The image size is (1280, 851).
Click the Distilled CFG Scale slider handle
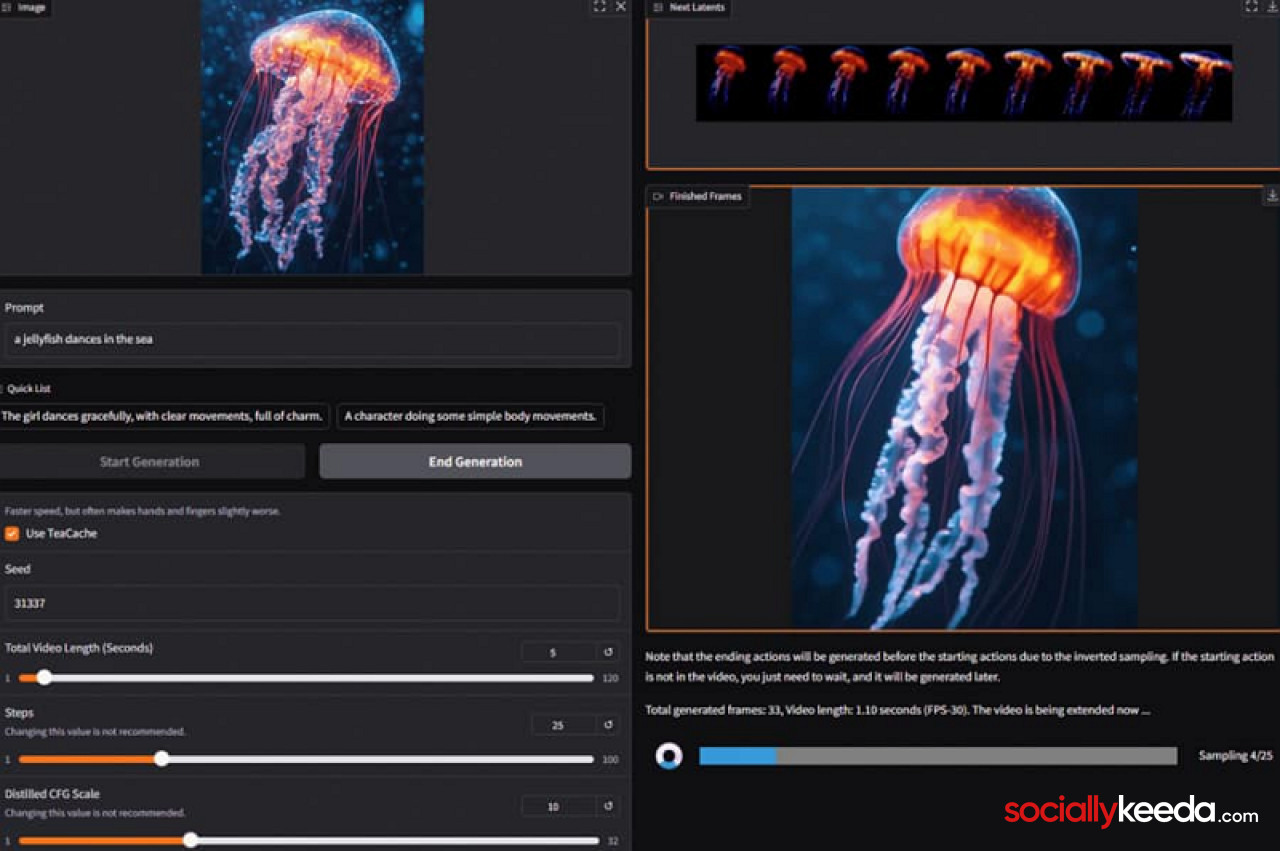191,840
